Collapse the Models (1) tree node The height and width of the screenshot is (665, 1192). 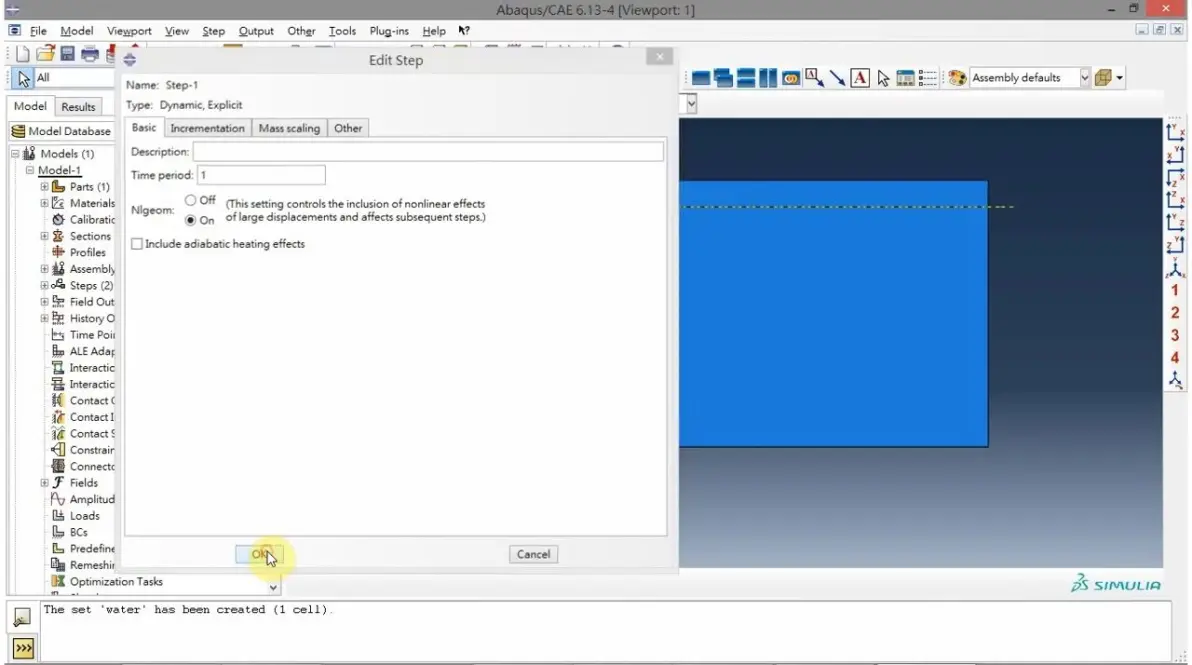tap(14, 154)
